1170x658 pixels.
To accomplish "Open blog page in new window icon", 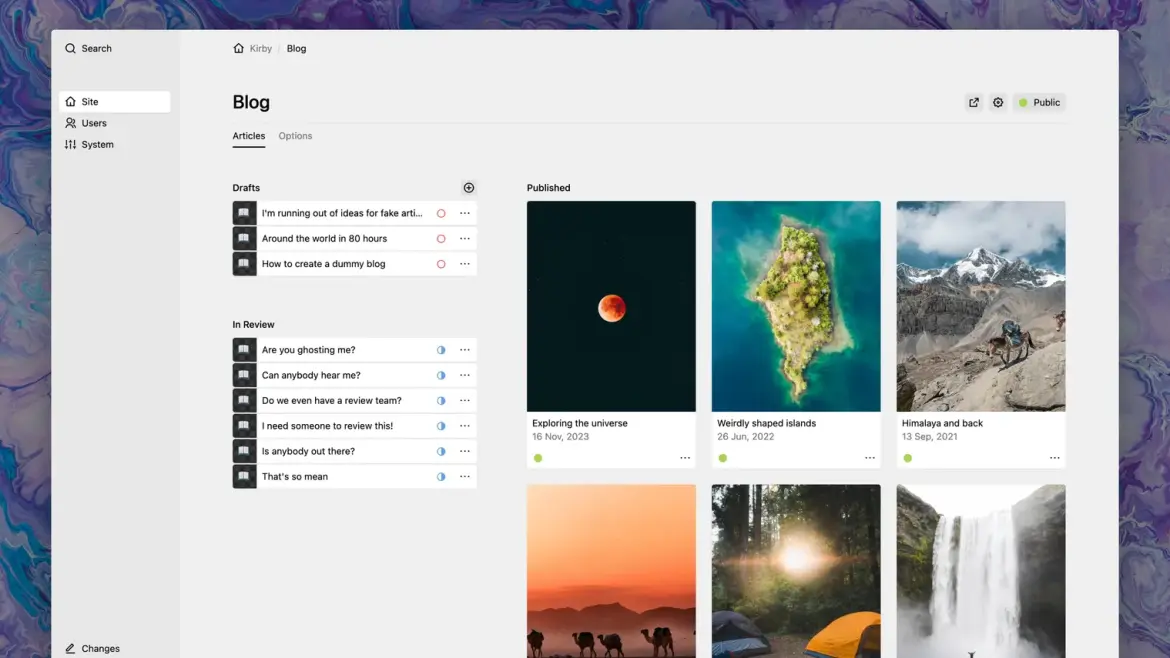I will click(974, 102).
